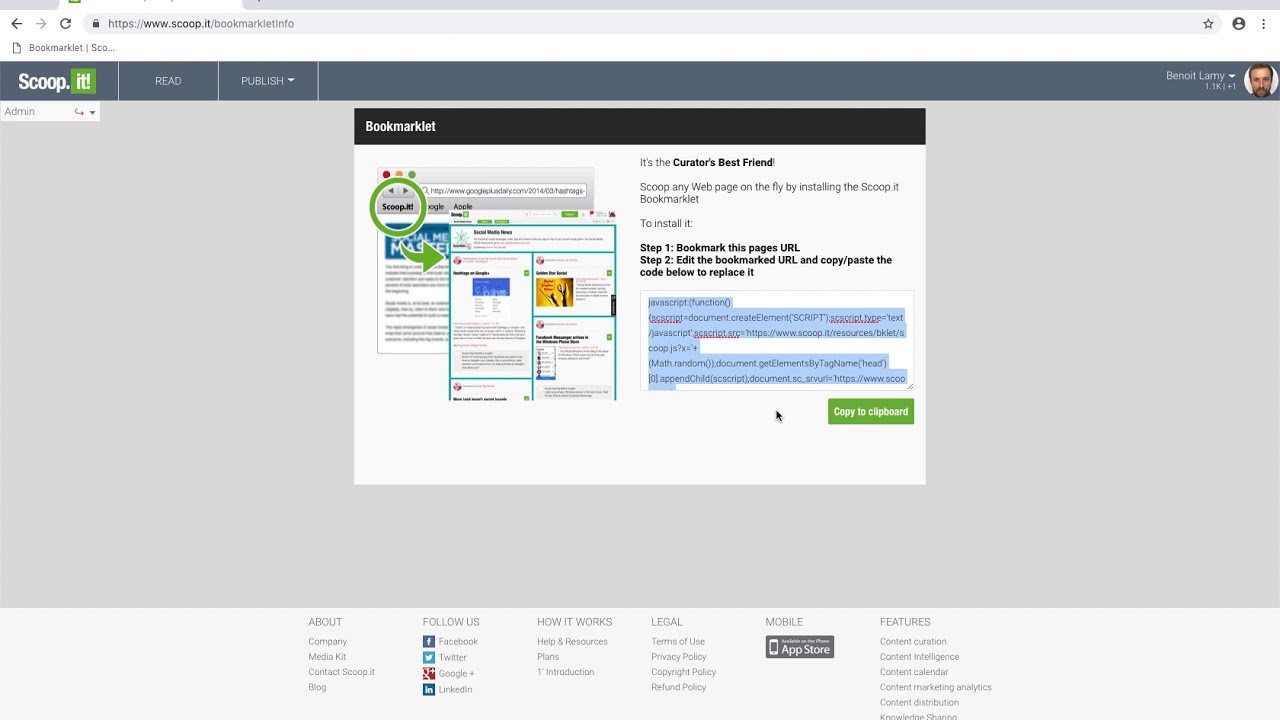
Task: Open the Facebook text link
Action: point(458,642)
